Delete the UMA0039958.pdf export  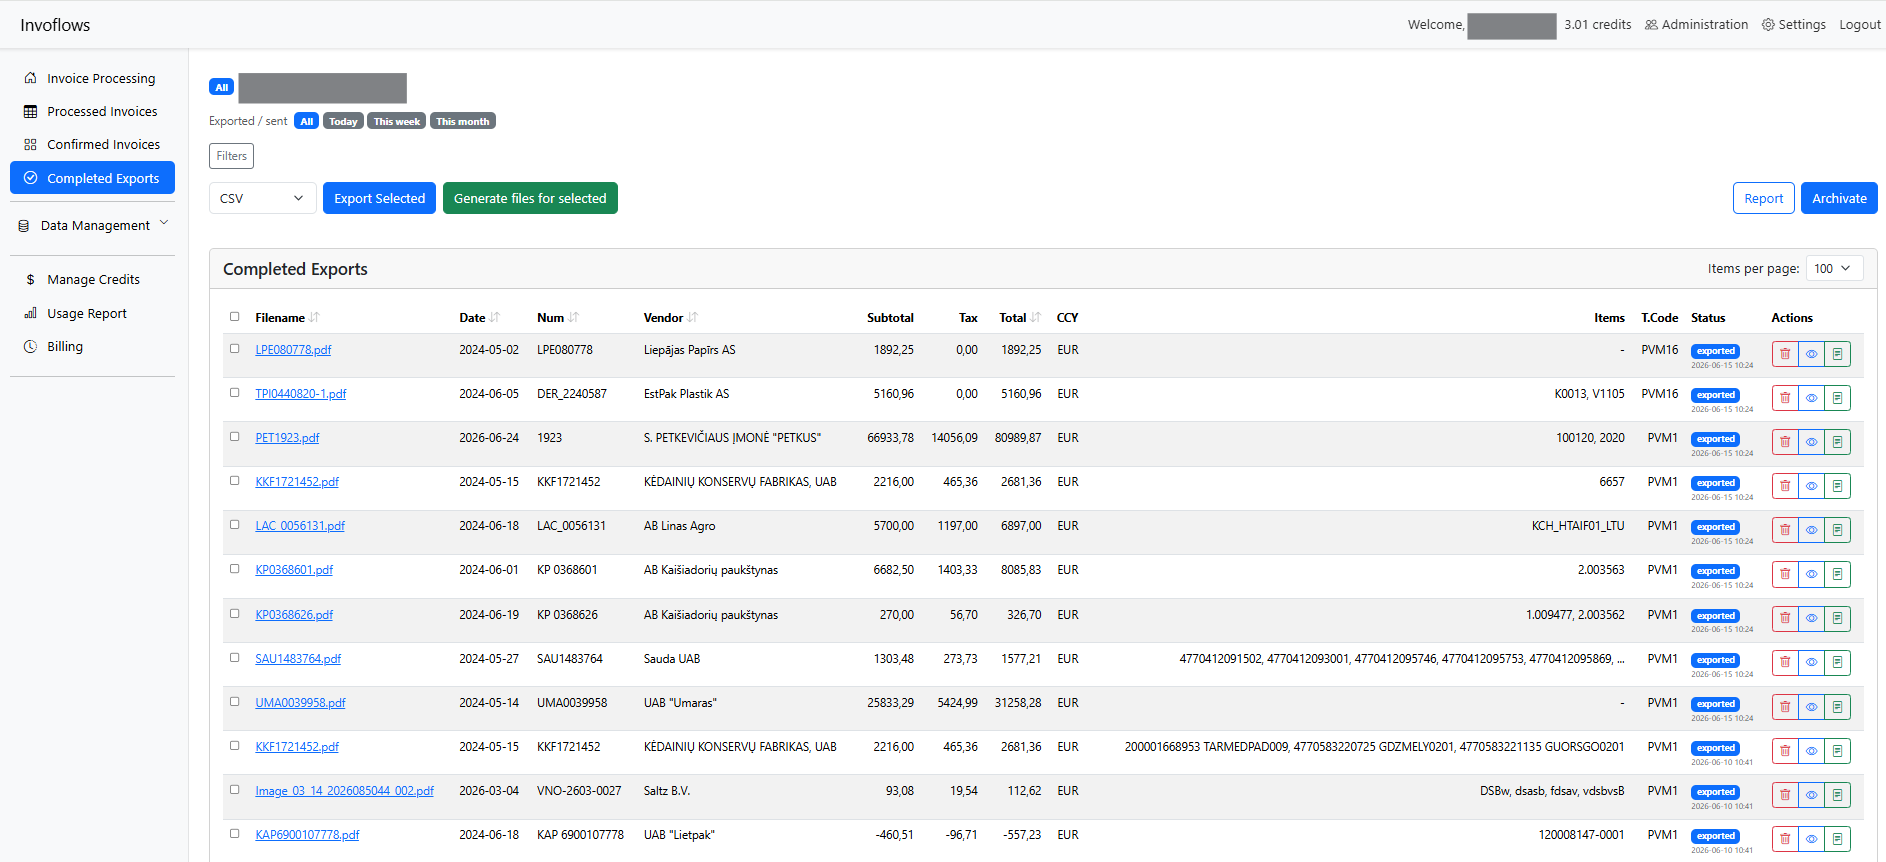coord(1785,707)
